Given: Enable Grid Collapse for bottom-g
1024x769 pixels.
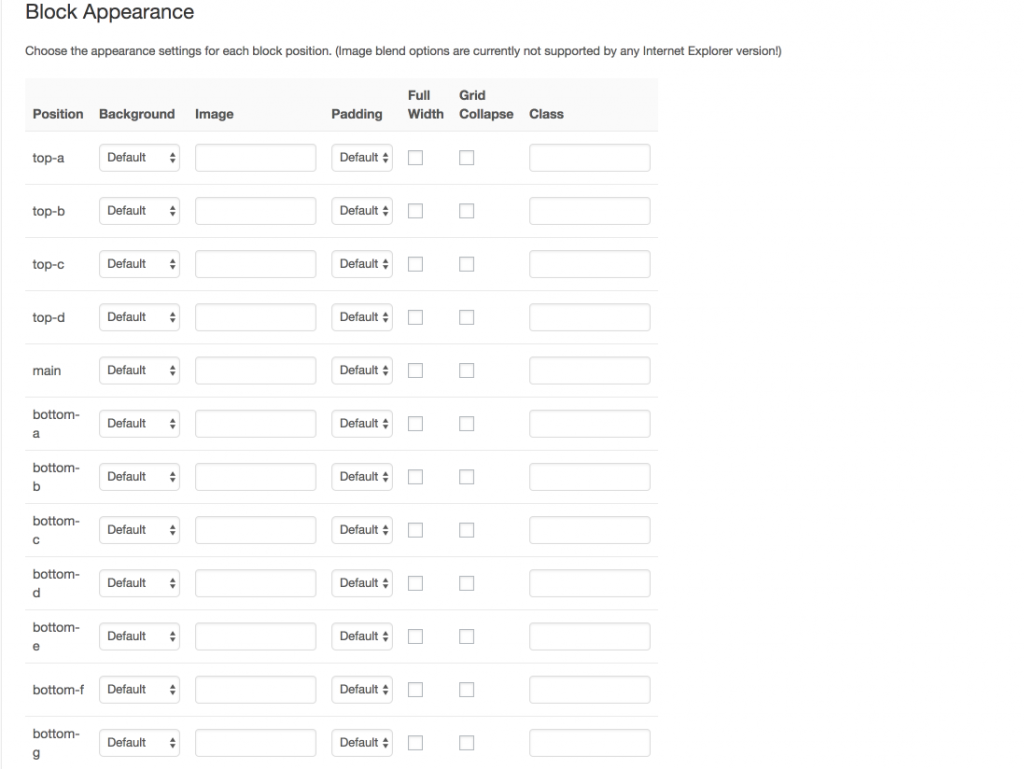Looking at the screenshot, I should pyautogui.click(x=466, y=742).
